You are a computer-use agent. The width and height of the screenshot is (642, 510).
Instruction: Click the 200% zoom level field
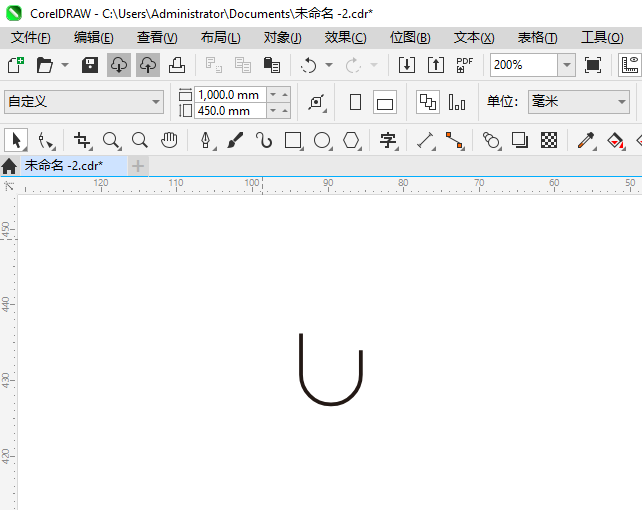coord(524,65)
